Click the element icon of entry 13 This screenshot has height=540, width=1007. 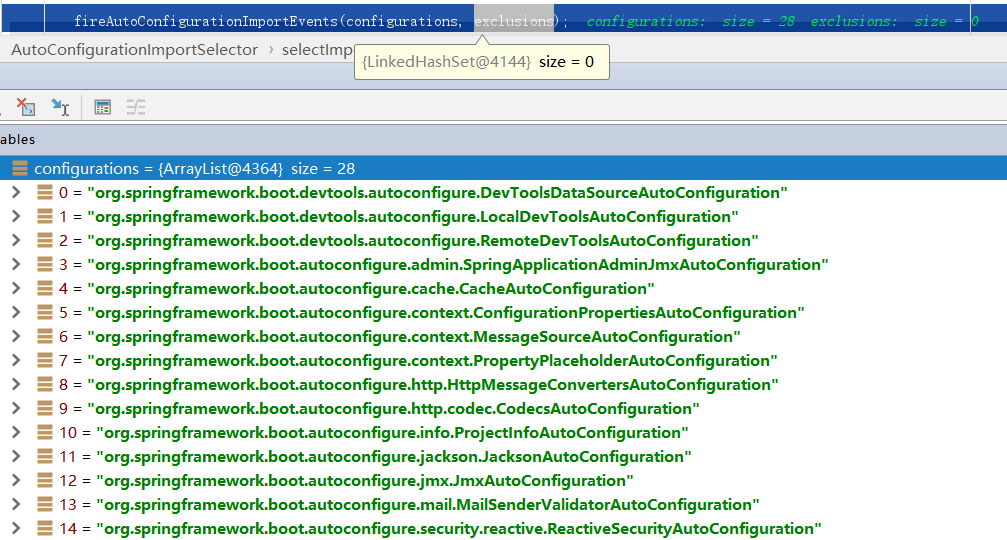click(x=45, y=504)
